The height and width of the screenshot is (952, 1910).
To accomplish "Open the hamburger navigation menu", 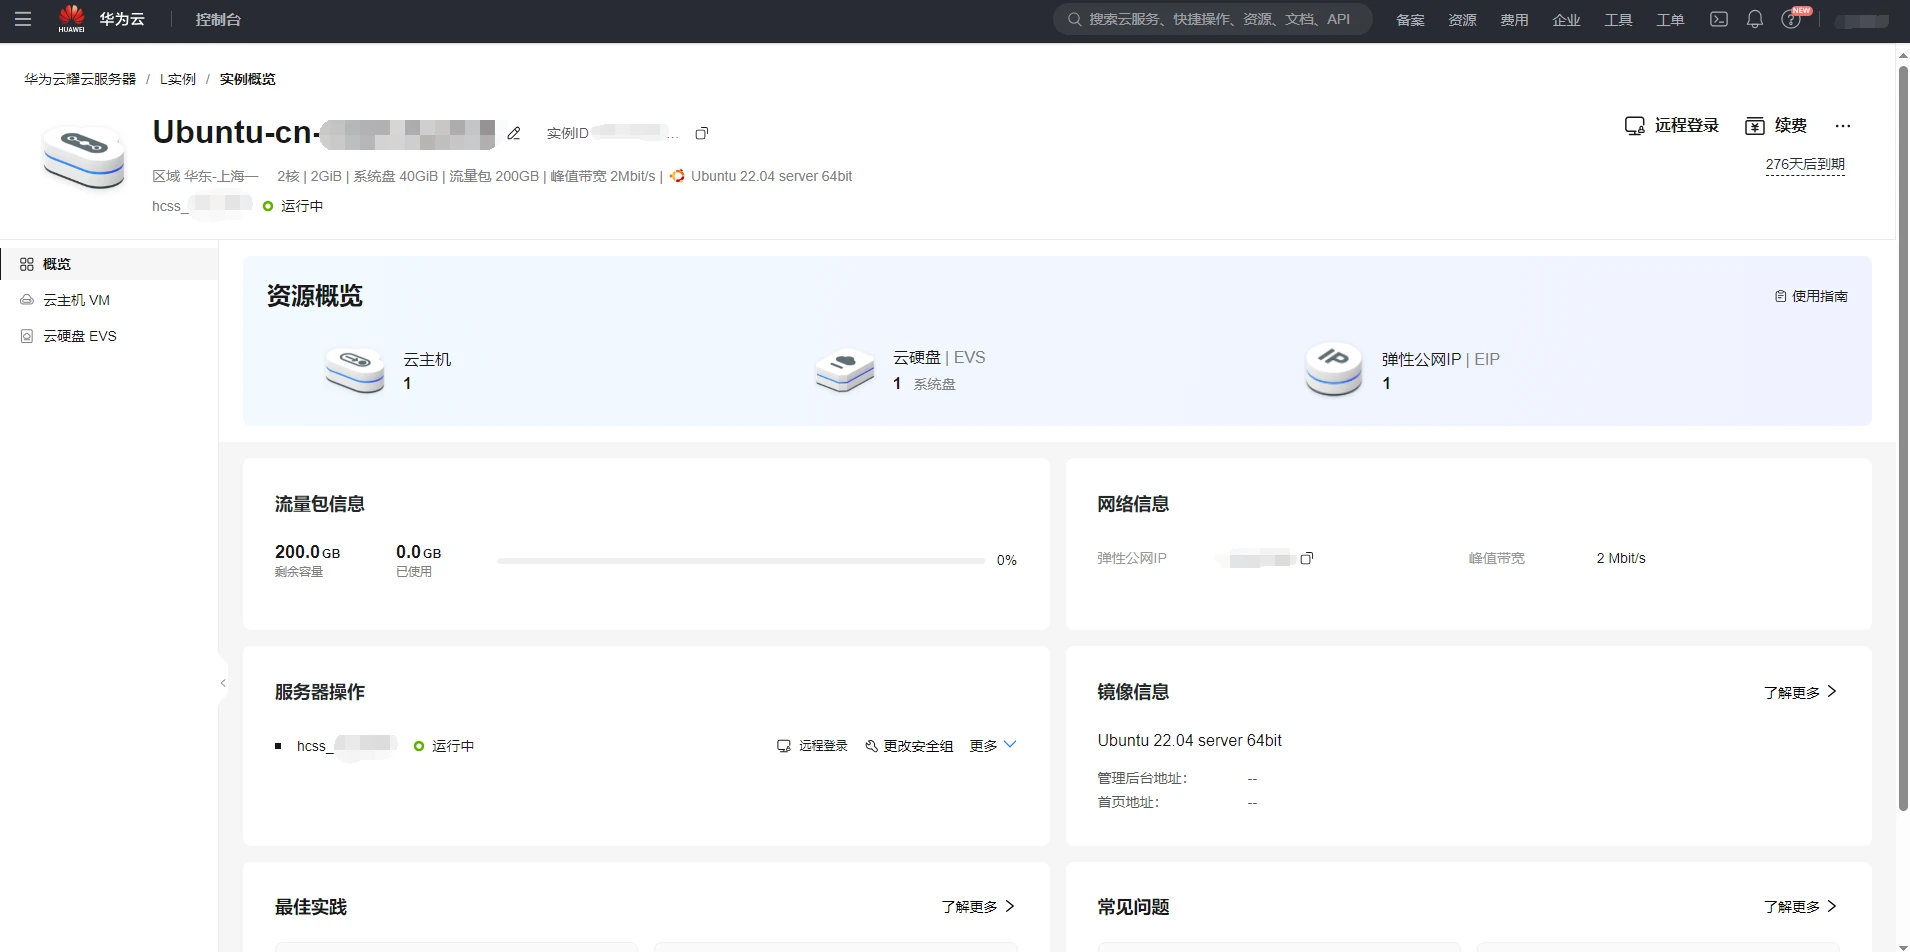I will point(23,19).
